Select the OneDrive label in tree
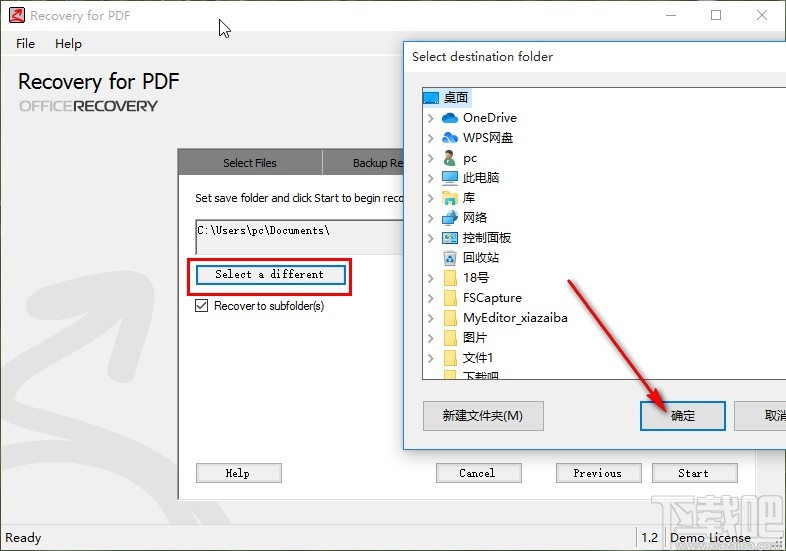The image size is (786, 551). tap(490, 118)
